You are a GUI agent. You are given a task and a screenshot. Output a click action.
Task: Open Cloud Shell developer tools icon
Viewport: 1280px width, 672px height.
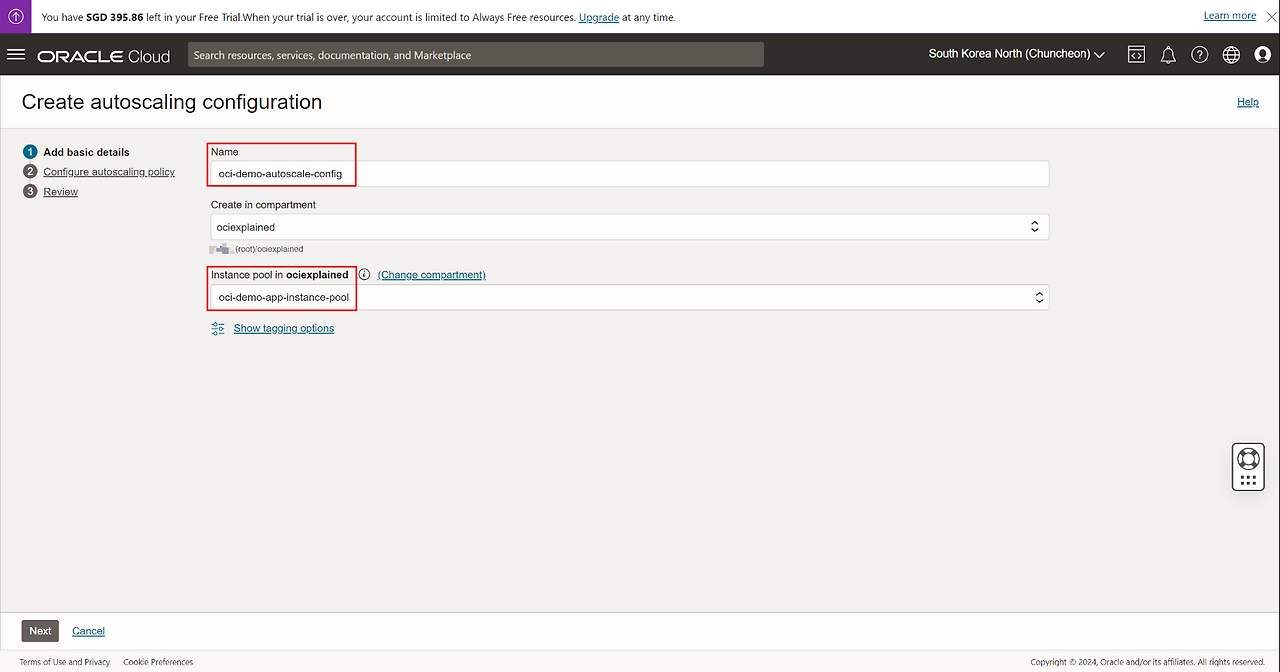point(1136,55)
